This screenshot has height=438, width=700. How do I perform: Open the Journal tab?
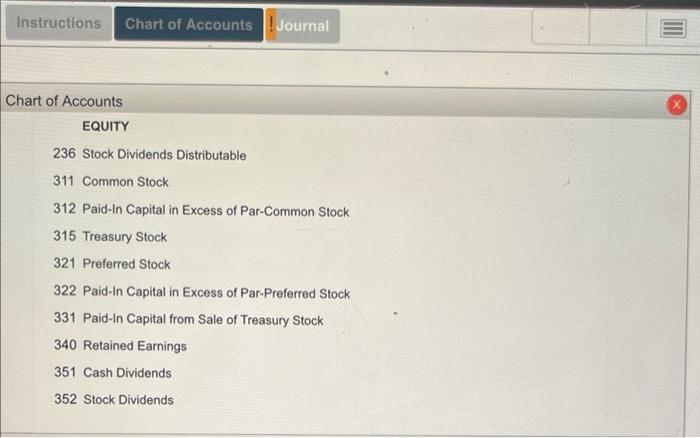coord(303,26)
